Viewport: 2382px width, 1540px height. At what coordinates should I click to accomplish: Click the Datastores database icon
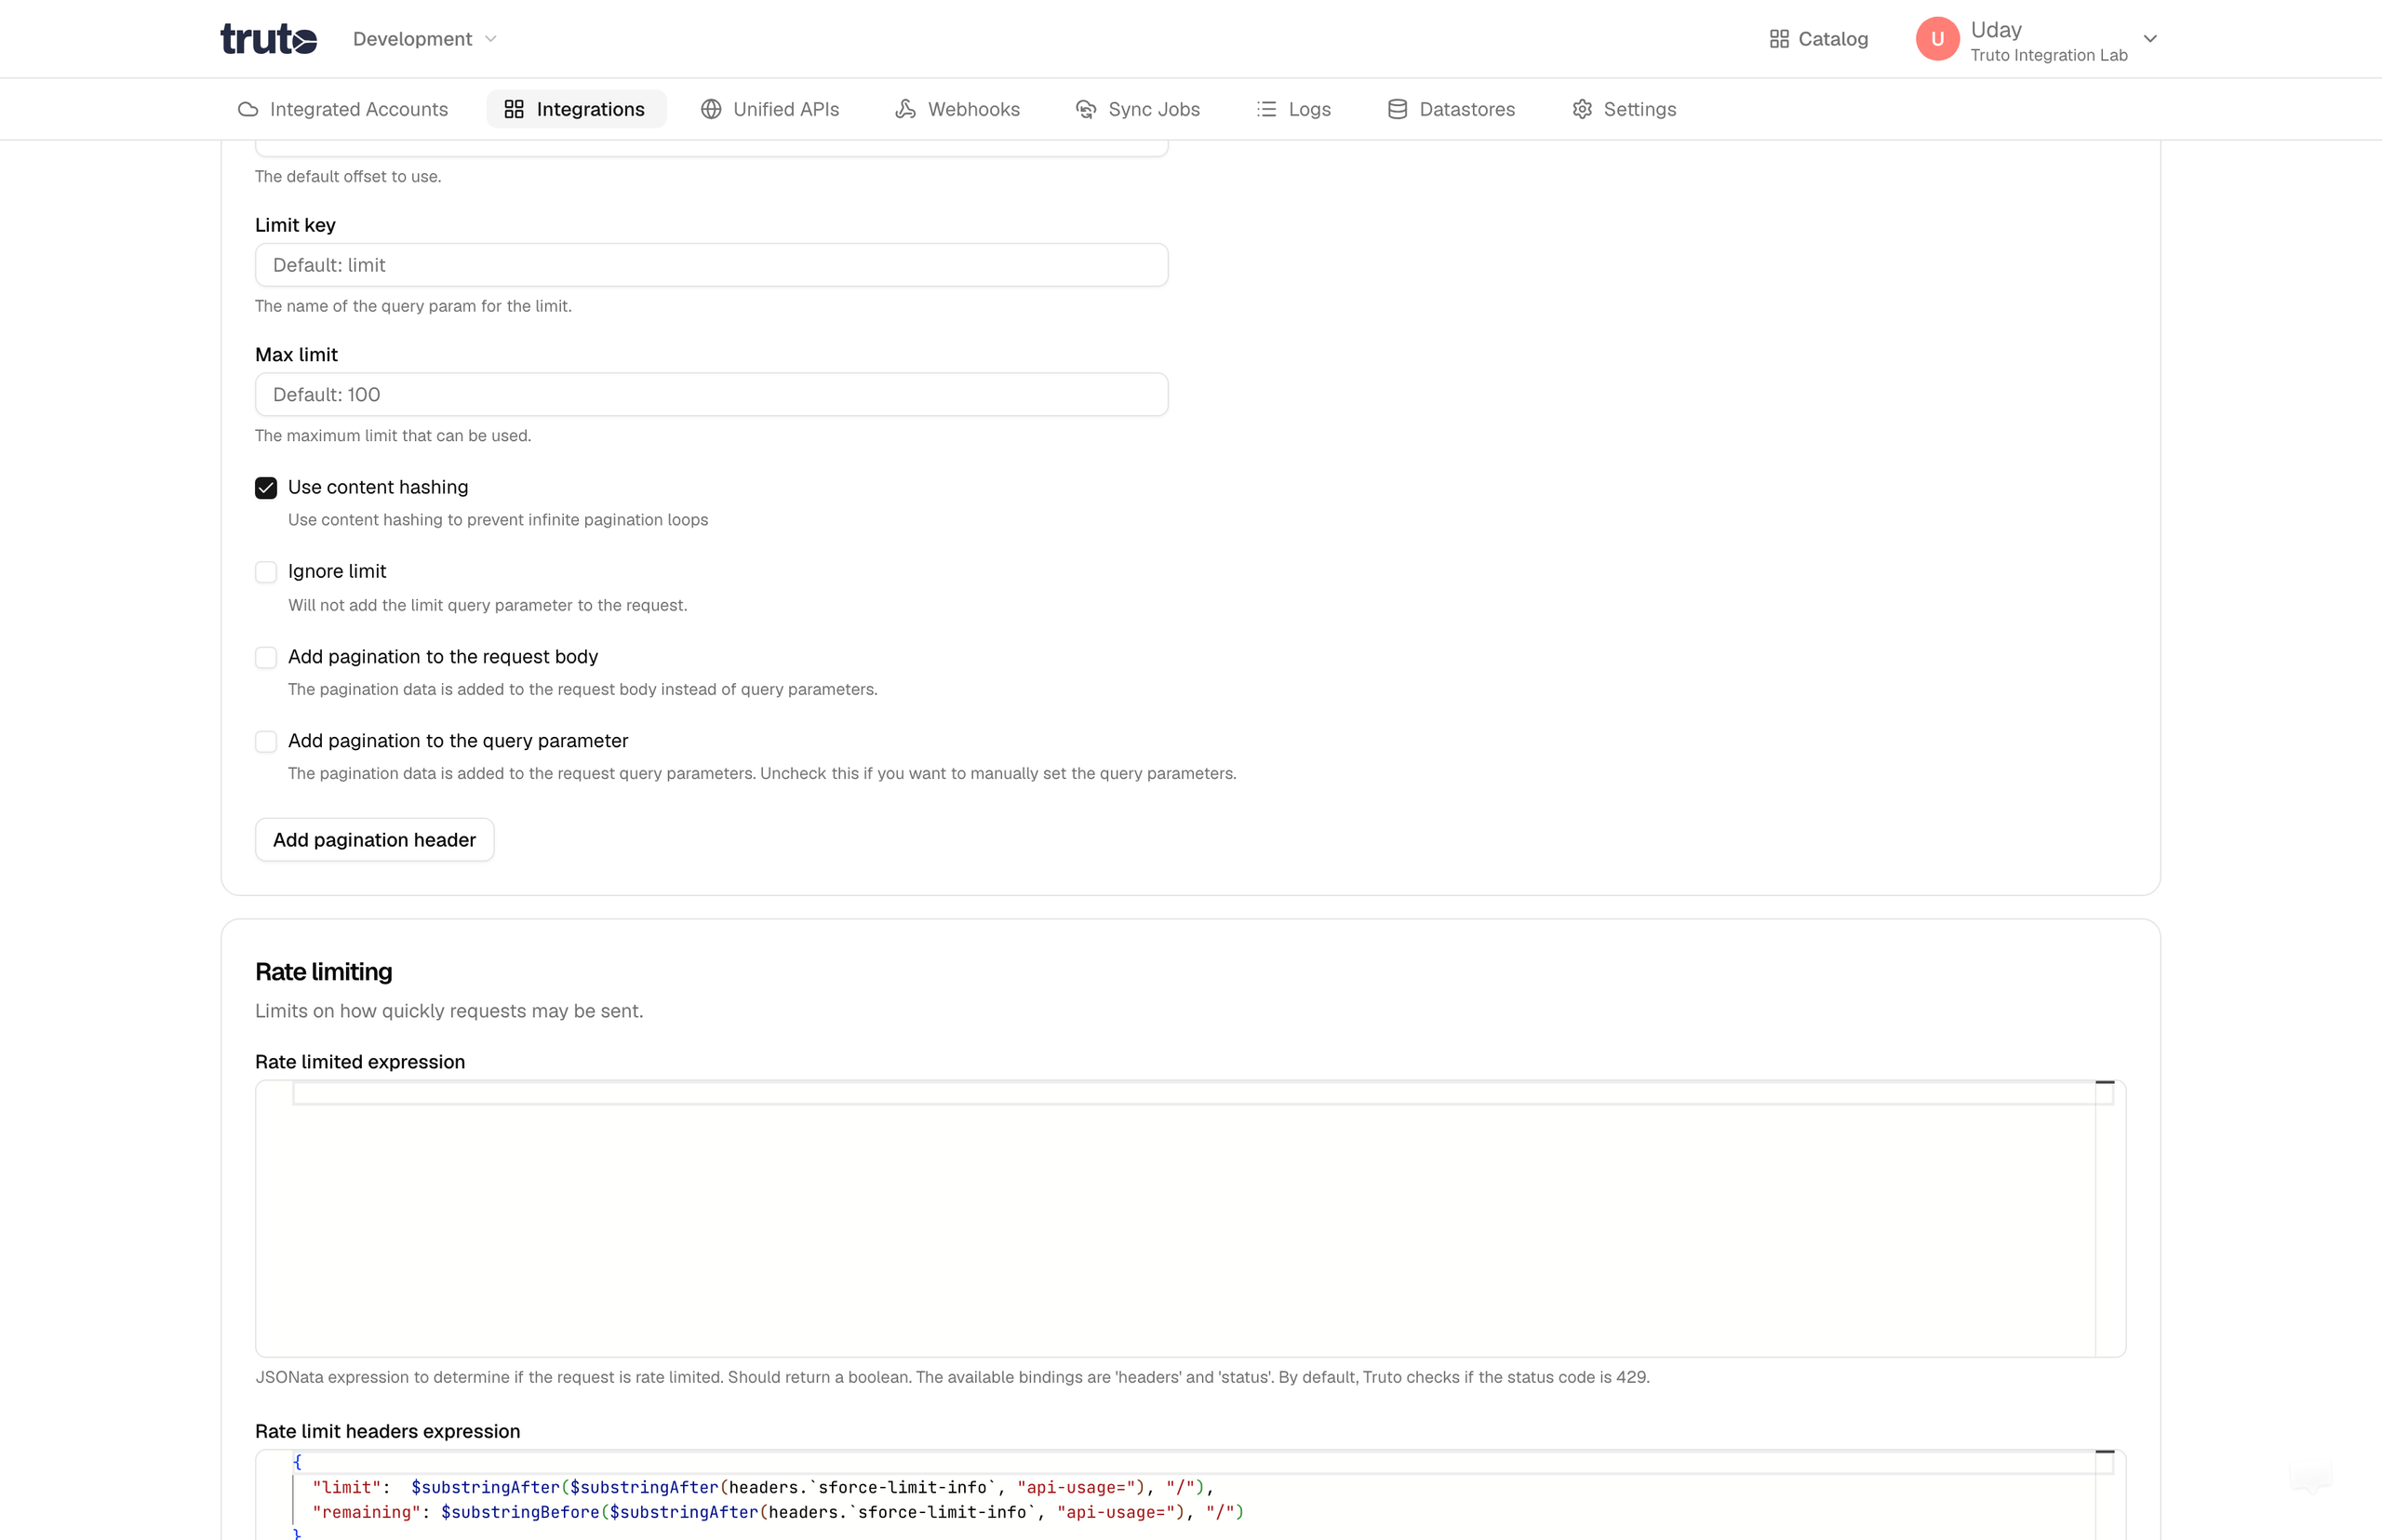[1397, 109]
